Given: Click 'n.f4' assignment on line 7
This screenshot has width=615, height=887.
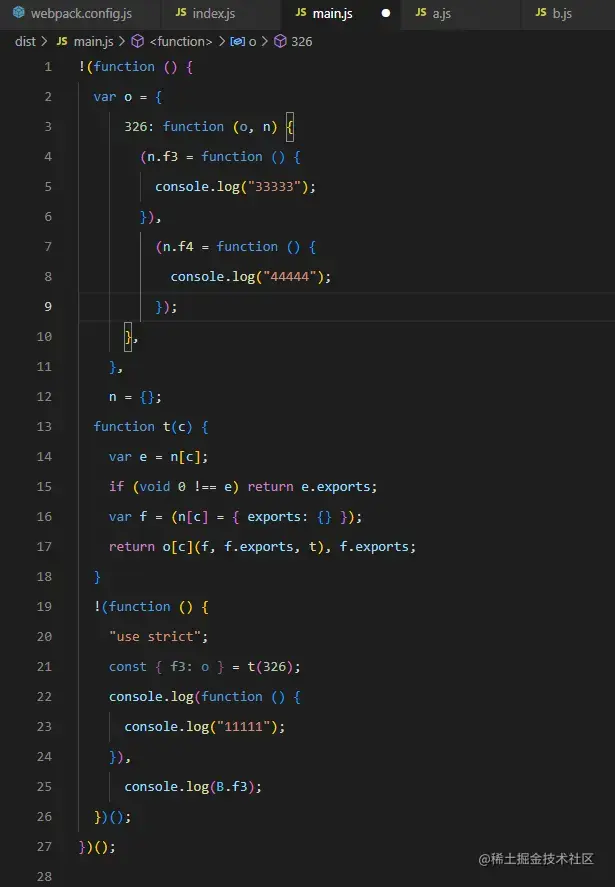Looking at the screenshot, I should coord(178,247).
